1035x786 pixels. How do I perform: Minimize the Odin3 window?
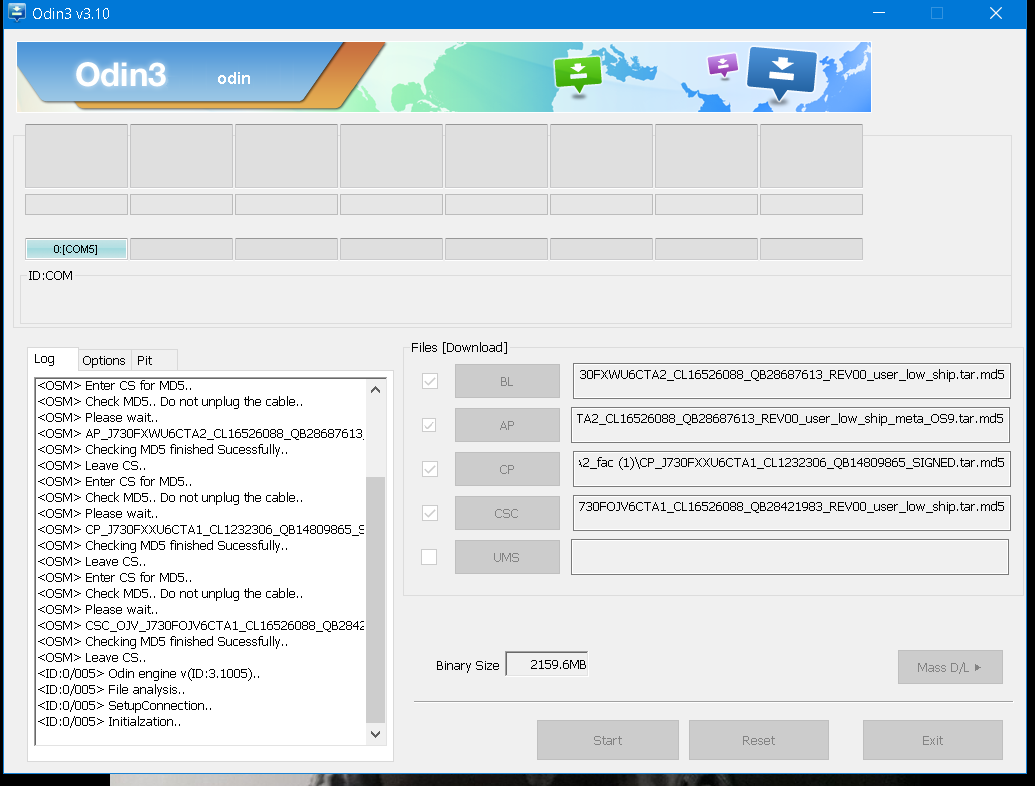[x=879, y=13]
